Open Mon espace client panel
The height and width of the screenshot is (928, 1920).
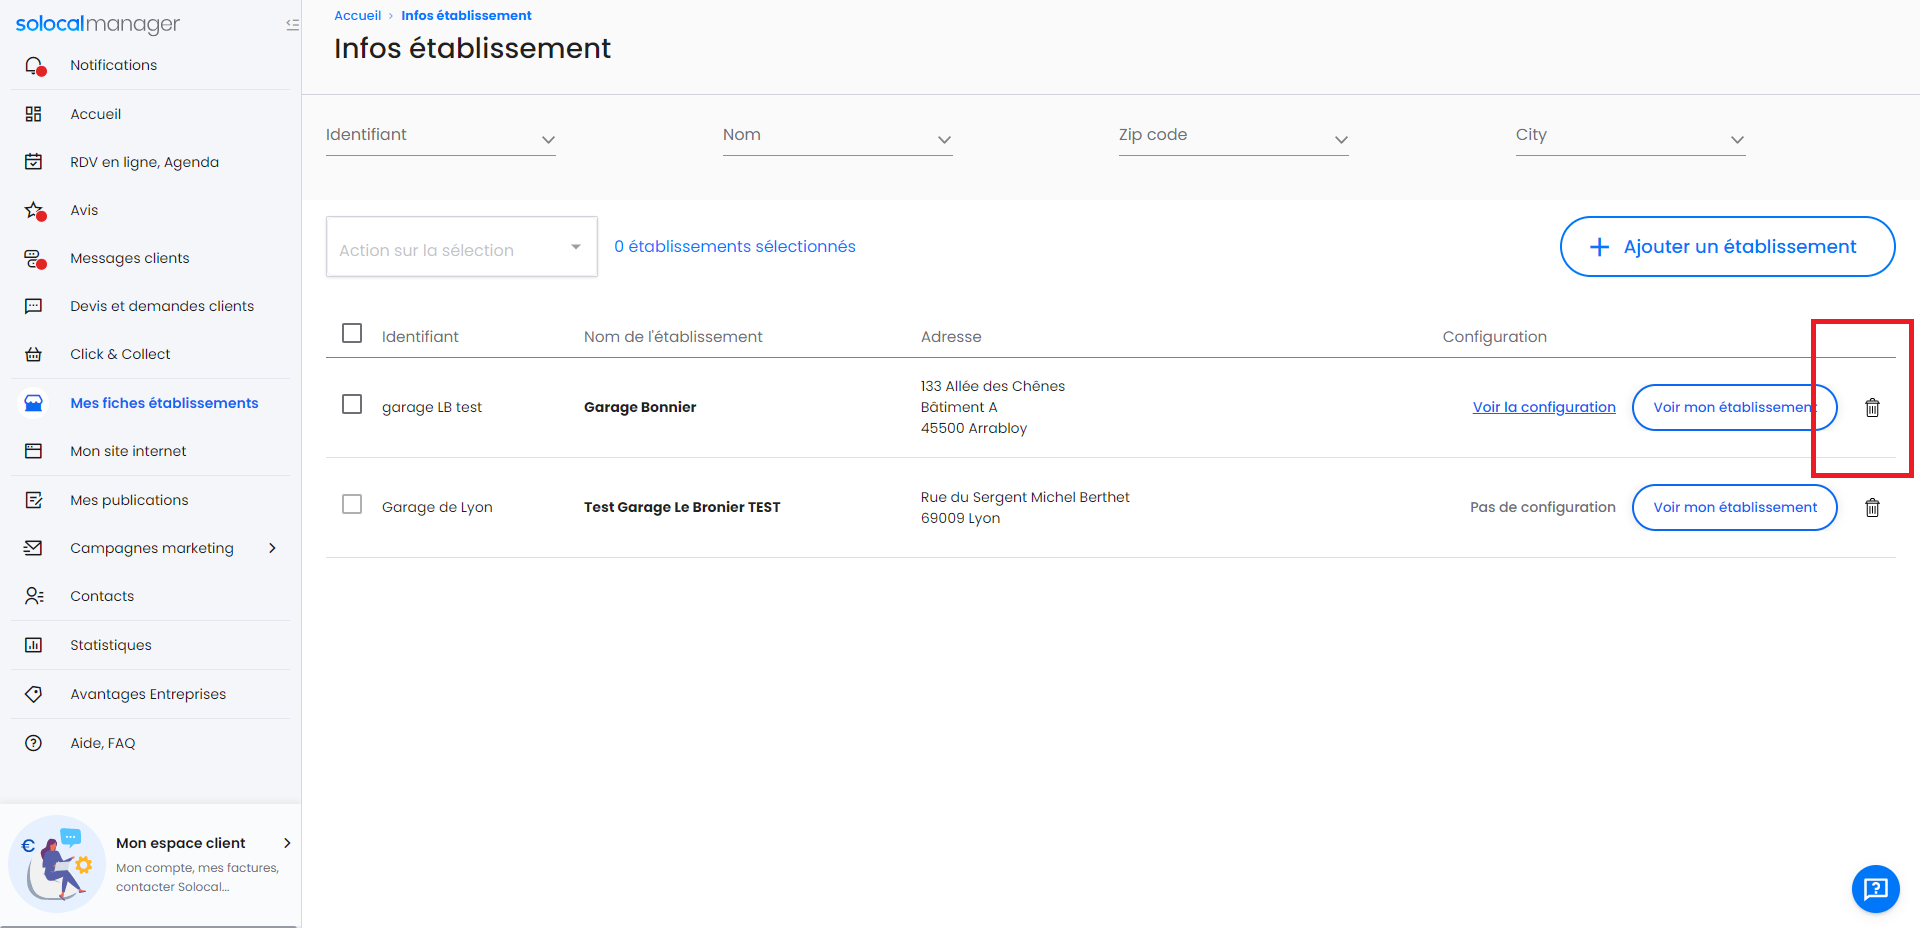180,843
